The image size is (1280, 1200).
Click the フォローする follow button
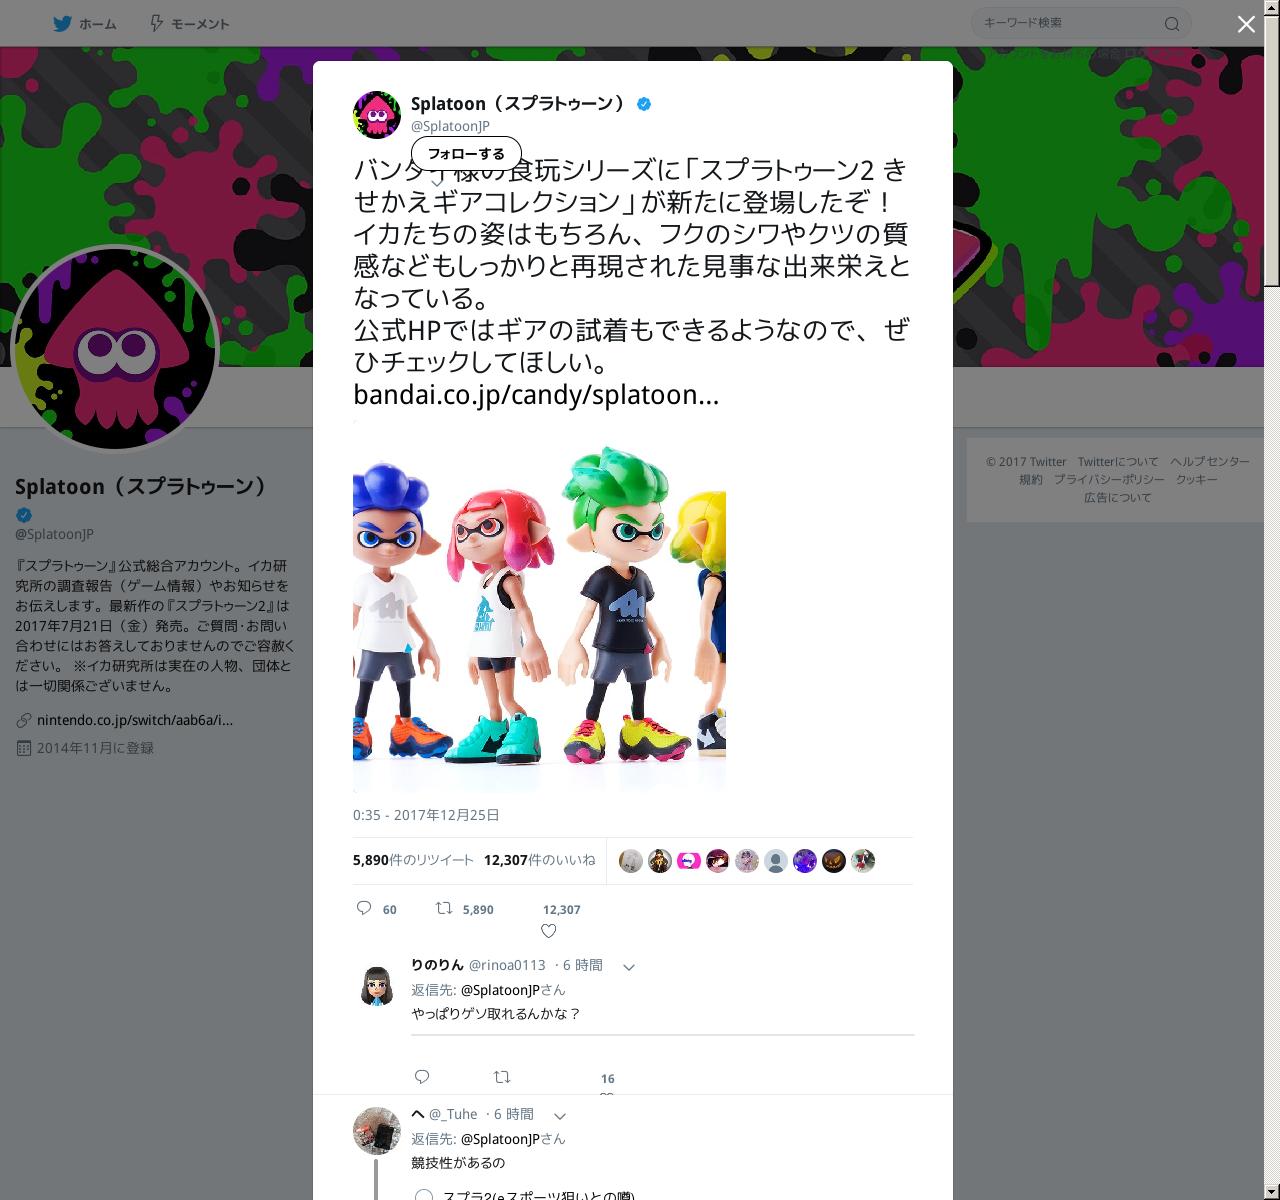[466, 154]
